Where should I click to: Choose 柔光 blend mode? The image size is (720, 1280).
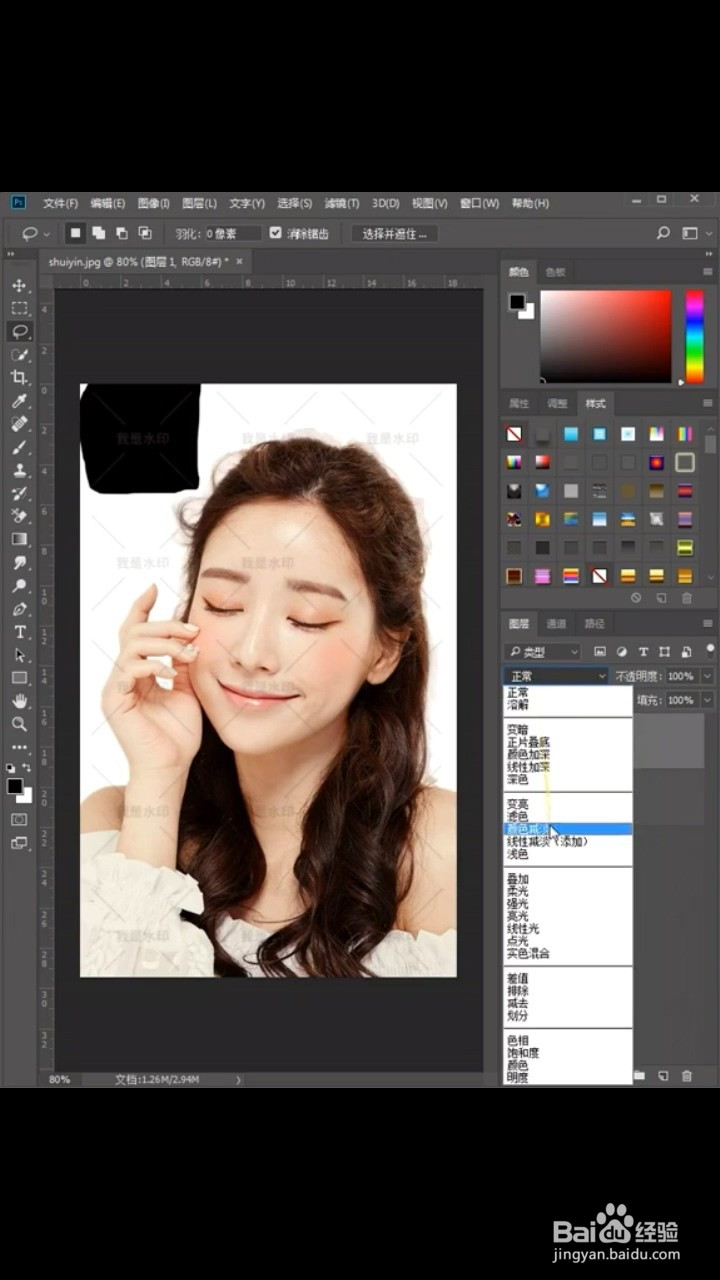(567, 891)
